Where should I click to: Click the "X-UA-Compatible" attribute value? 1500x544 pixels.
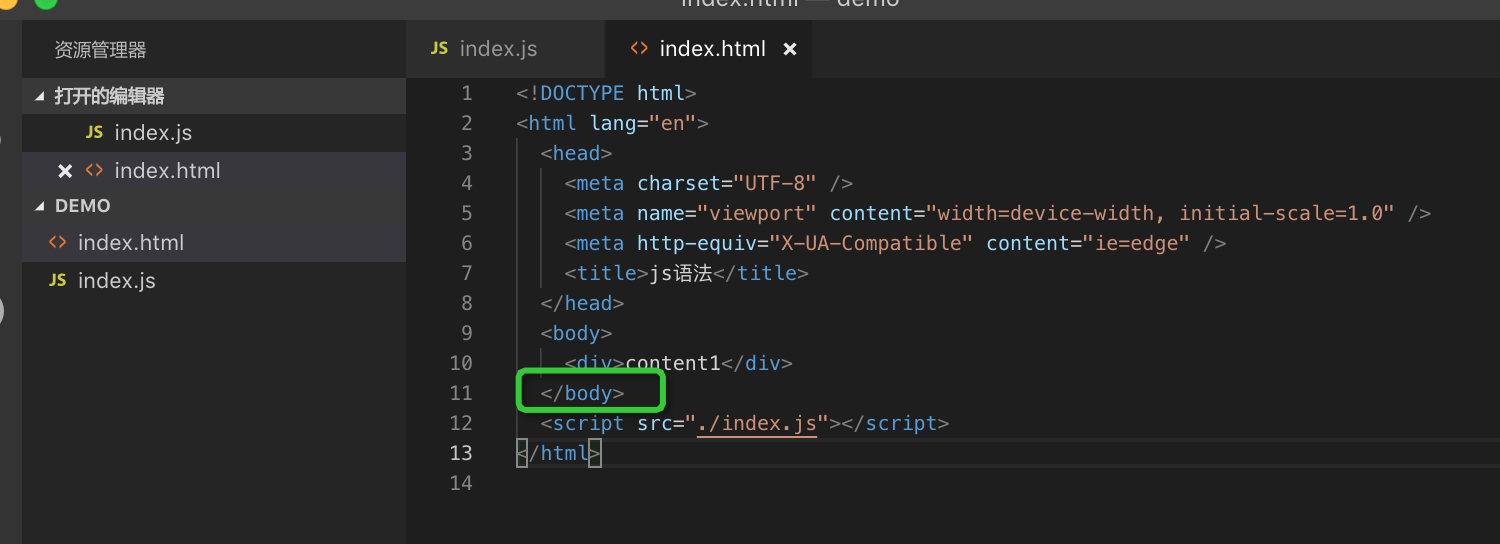[870, 243]
